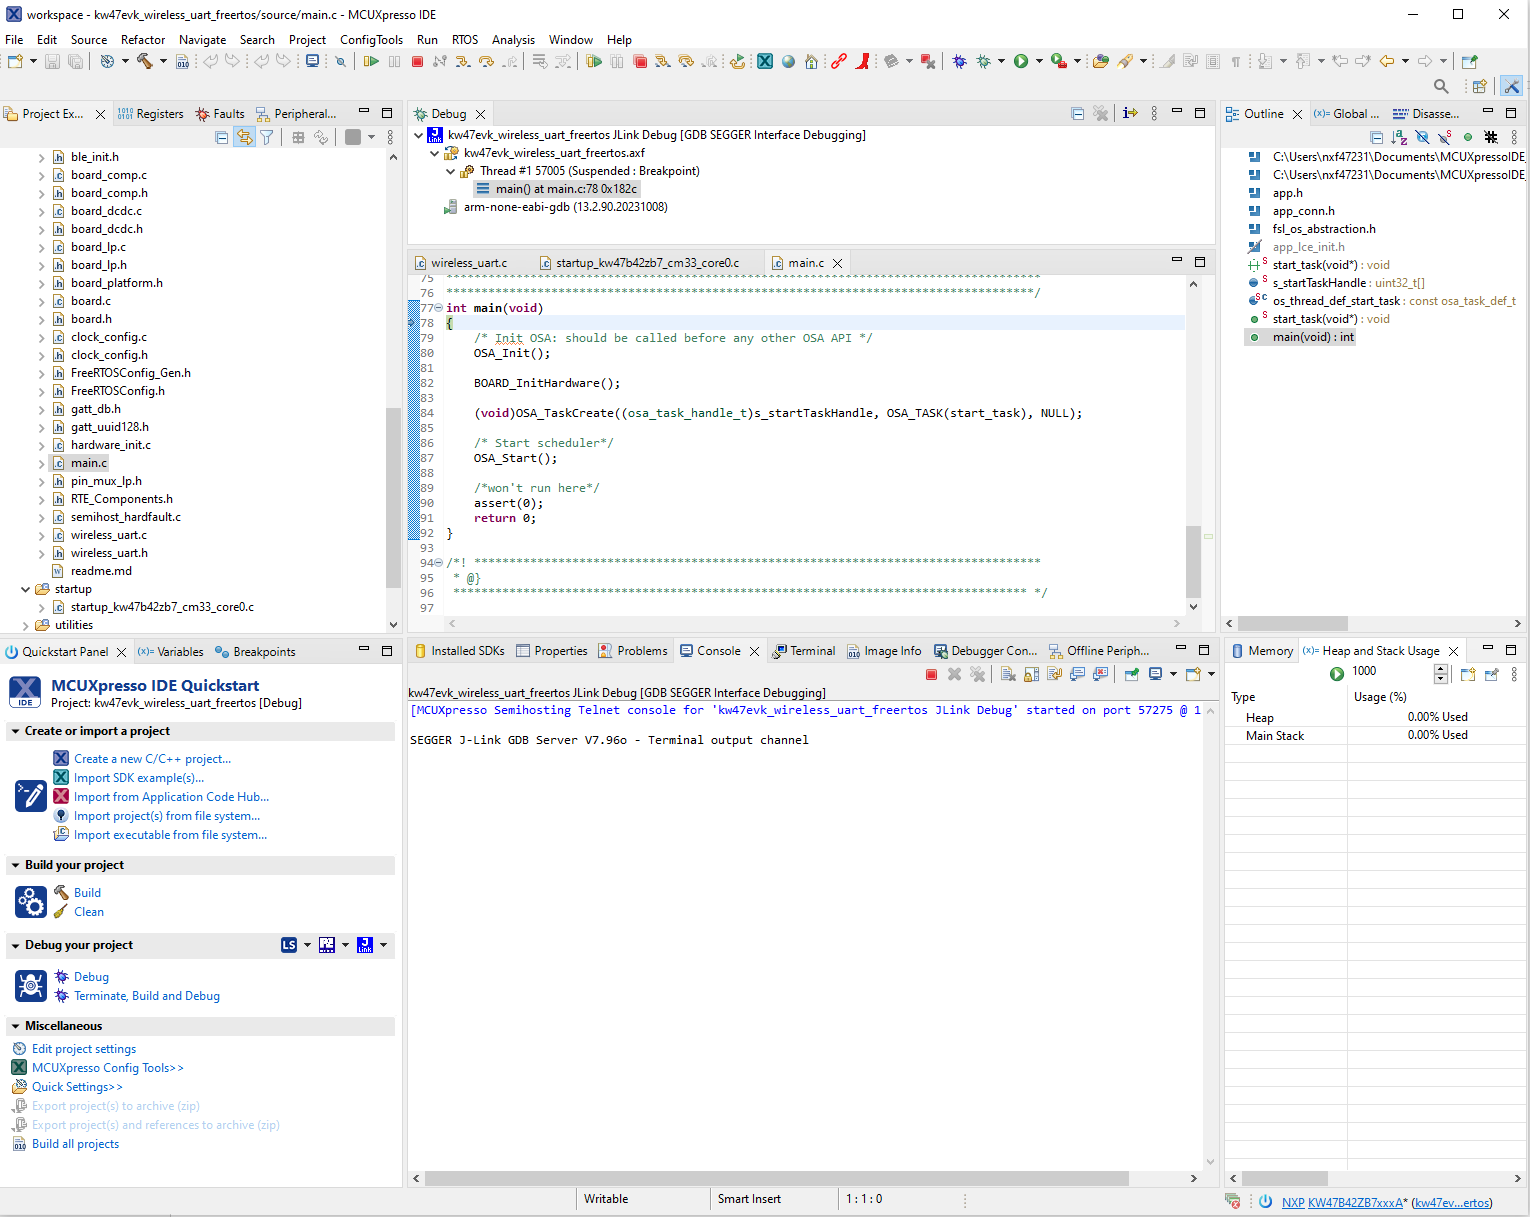The image size is (1530, 1217).
Task: Pin the Console view
Action: (x=1131, y=674)
